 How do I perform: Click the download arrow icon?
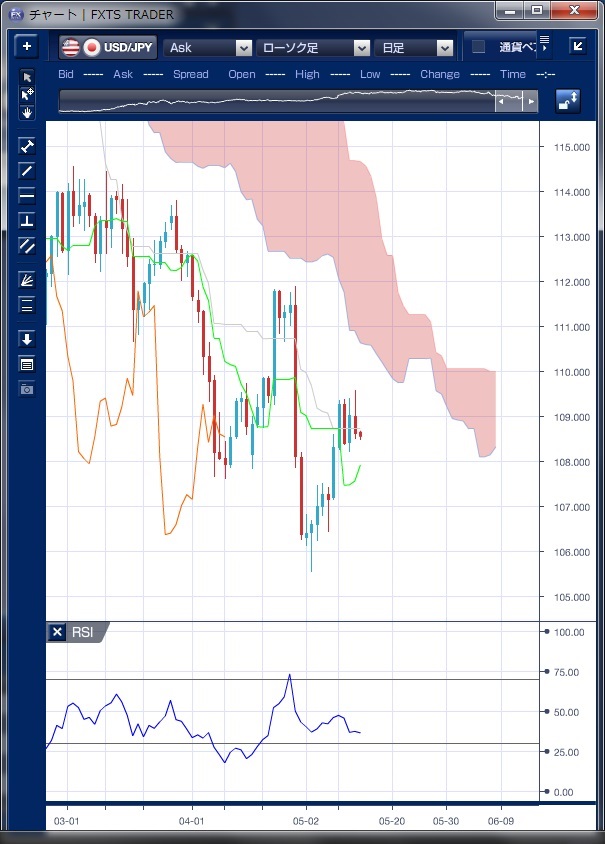[27, 339]
